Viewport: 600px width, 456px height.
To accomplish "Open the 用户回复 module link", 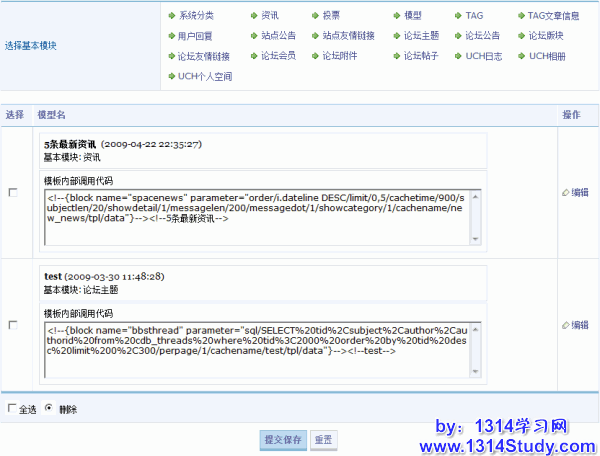I will (195, 36).
